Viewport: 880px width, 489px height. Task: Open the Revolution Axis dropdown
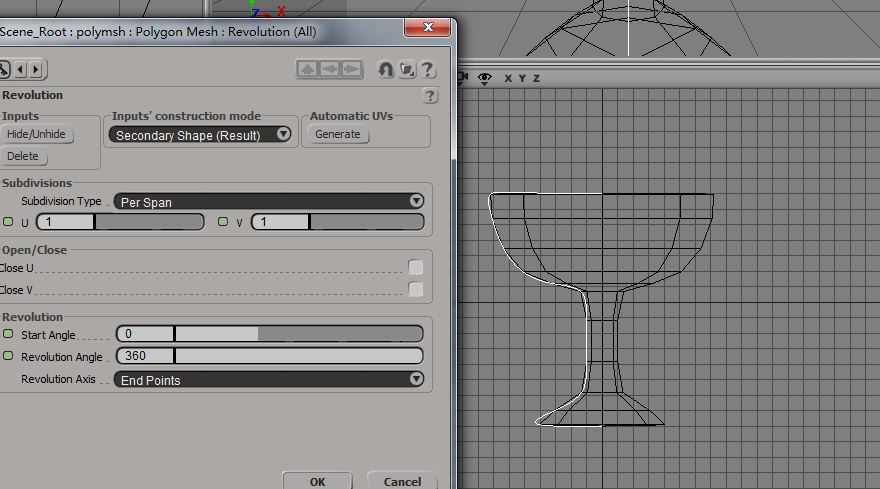click(269, 379)
